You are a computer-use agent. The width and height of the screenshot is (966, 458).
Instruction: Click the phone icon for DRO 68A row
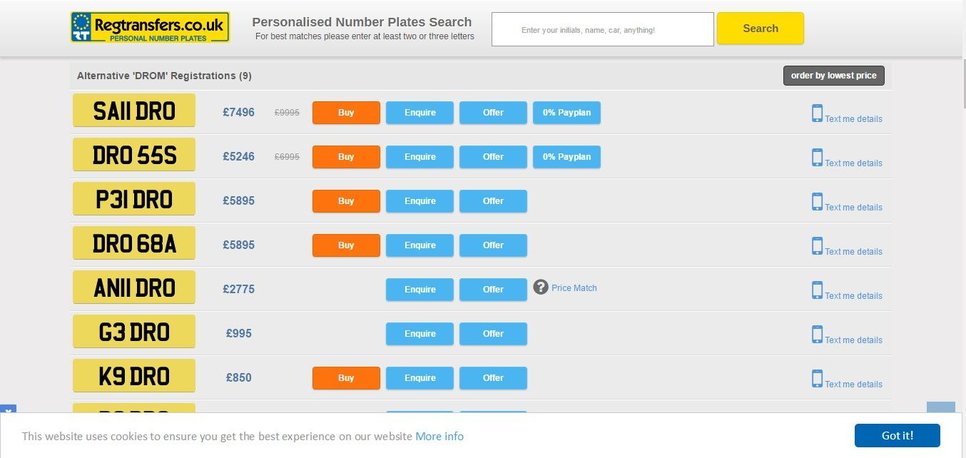(817, 246)
